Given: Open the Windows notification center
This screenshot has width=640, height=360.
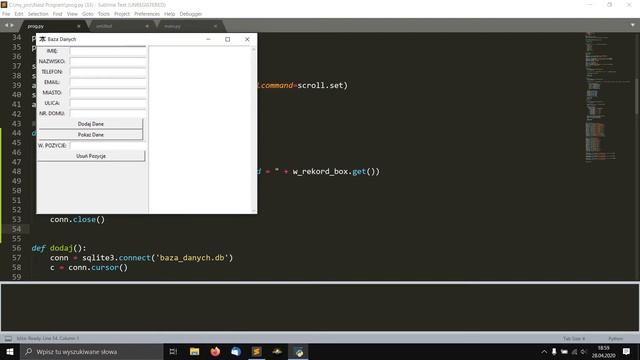Looking at the screenshot, I should point(627,351).
